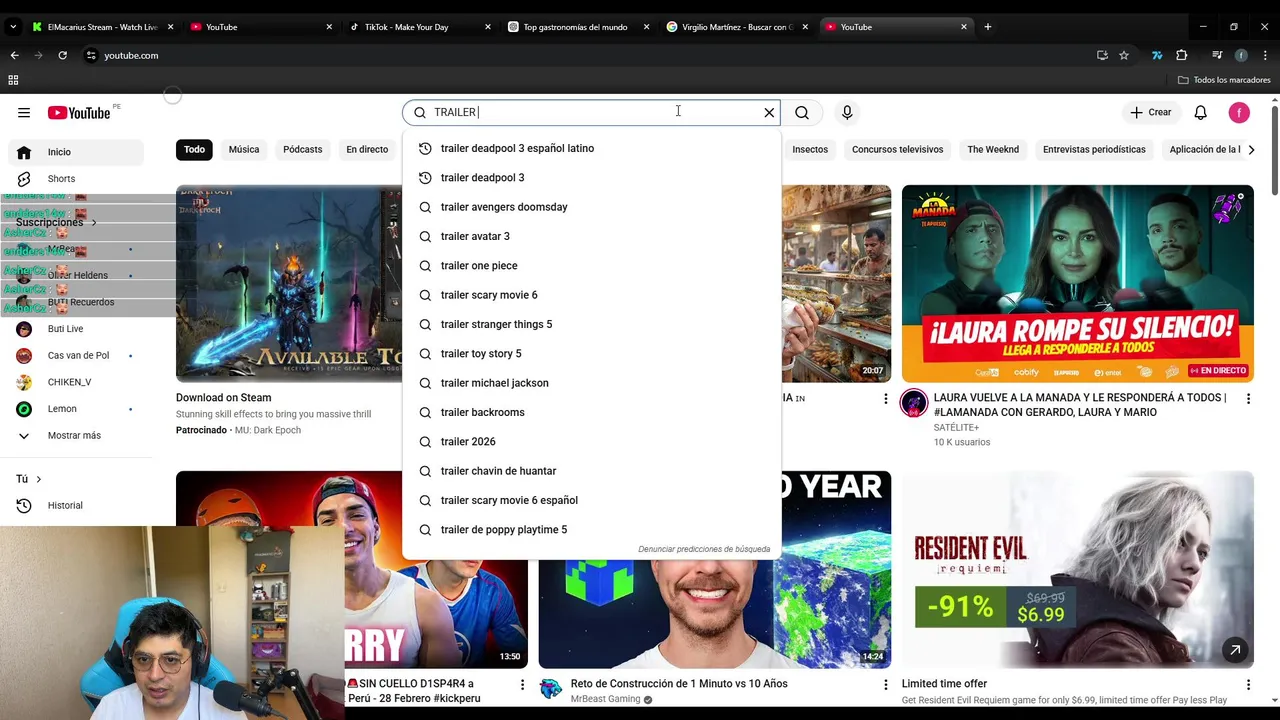Open the CHIKEN_V subscription
Viewport: 1280px width, 720px height.
click(78, 383)
